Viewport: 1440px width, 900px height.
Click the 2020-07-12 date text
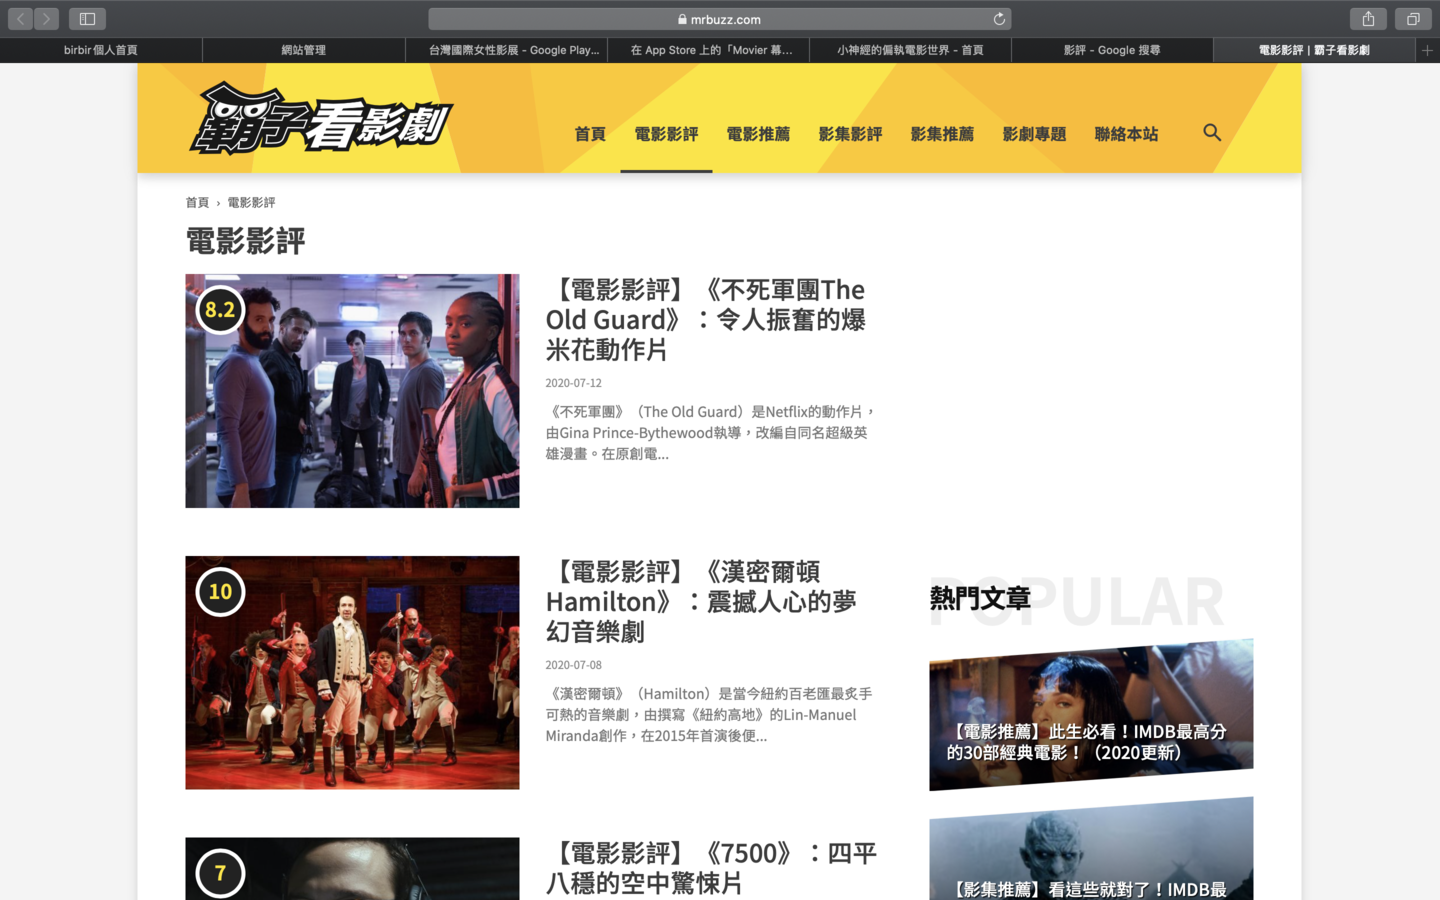tap(573, 383)
